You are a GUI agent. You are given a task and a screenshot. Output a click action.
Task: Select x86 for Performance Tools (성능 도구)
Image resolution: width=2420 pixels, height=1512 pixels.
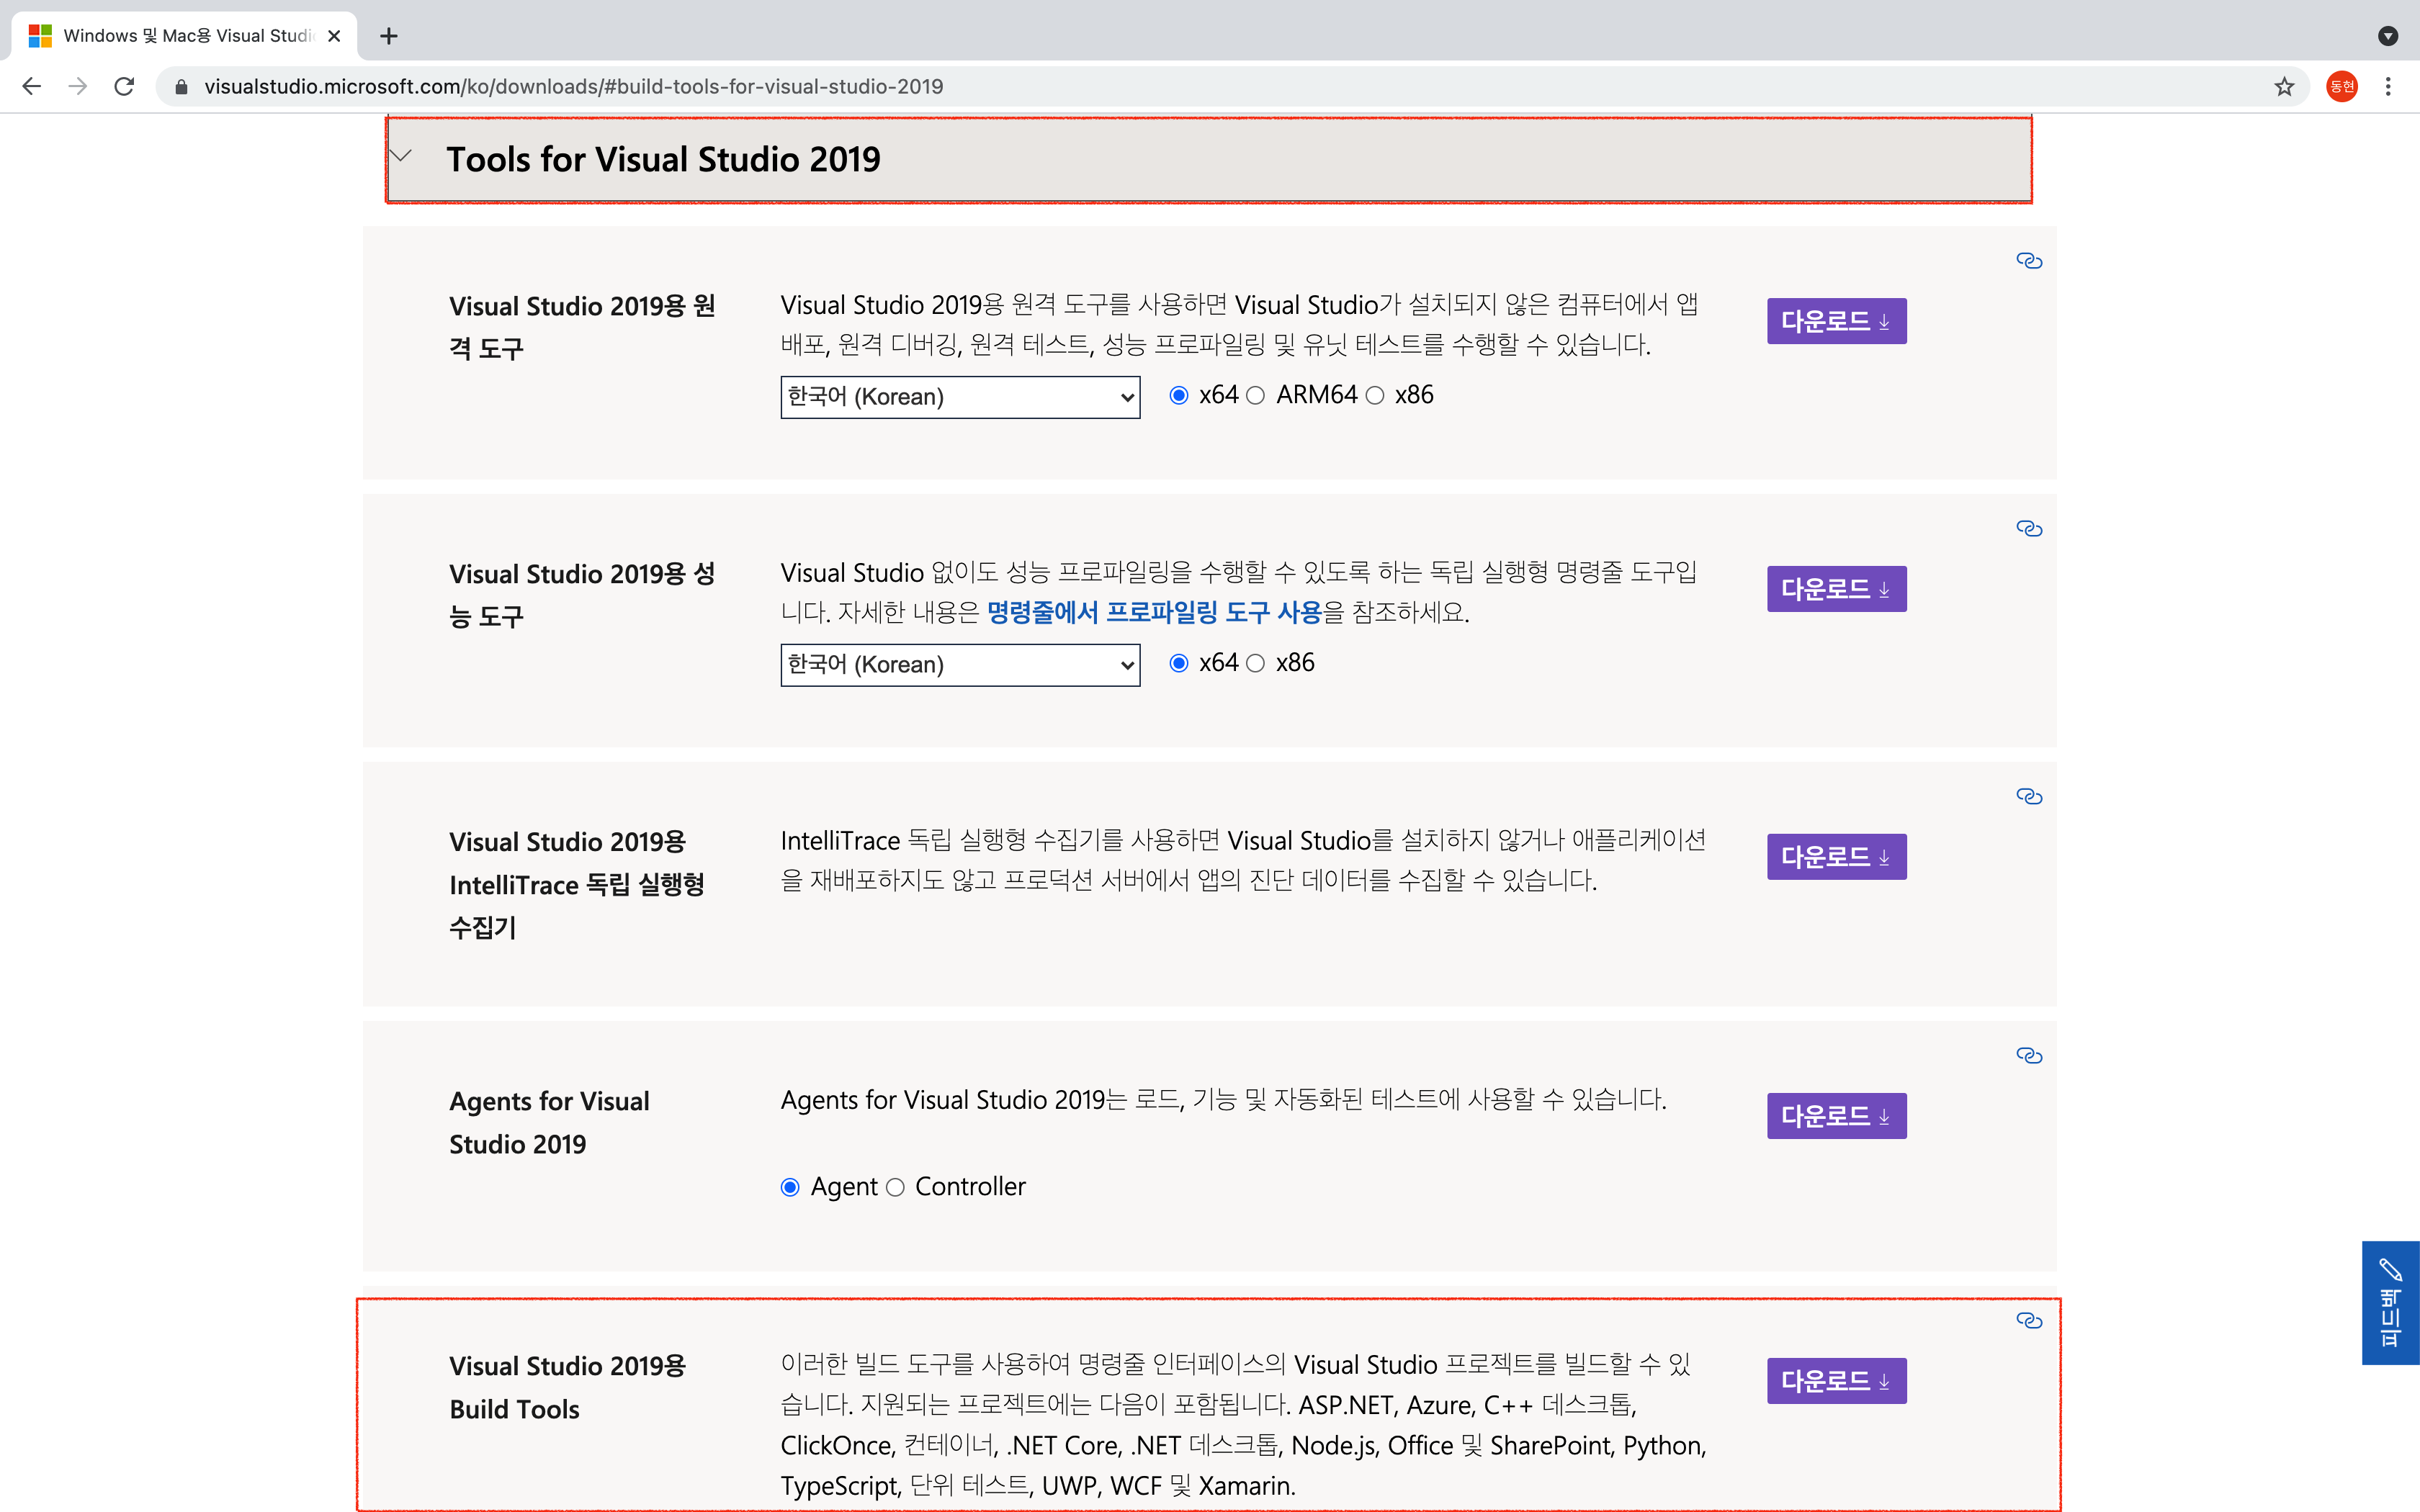[x=1256, y=664]
